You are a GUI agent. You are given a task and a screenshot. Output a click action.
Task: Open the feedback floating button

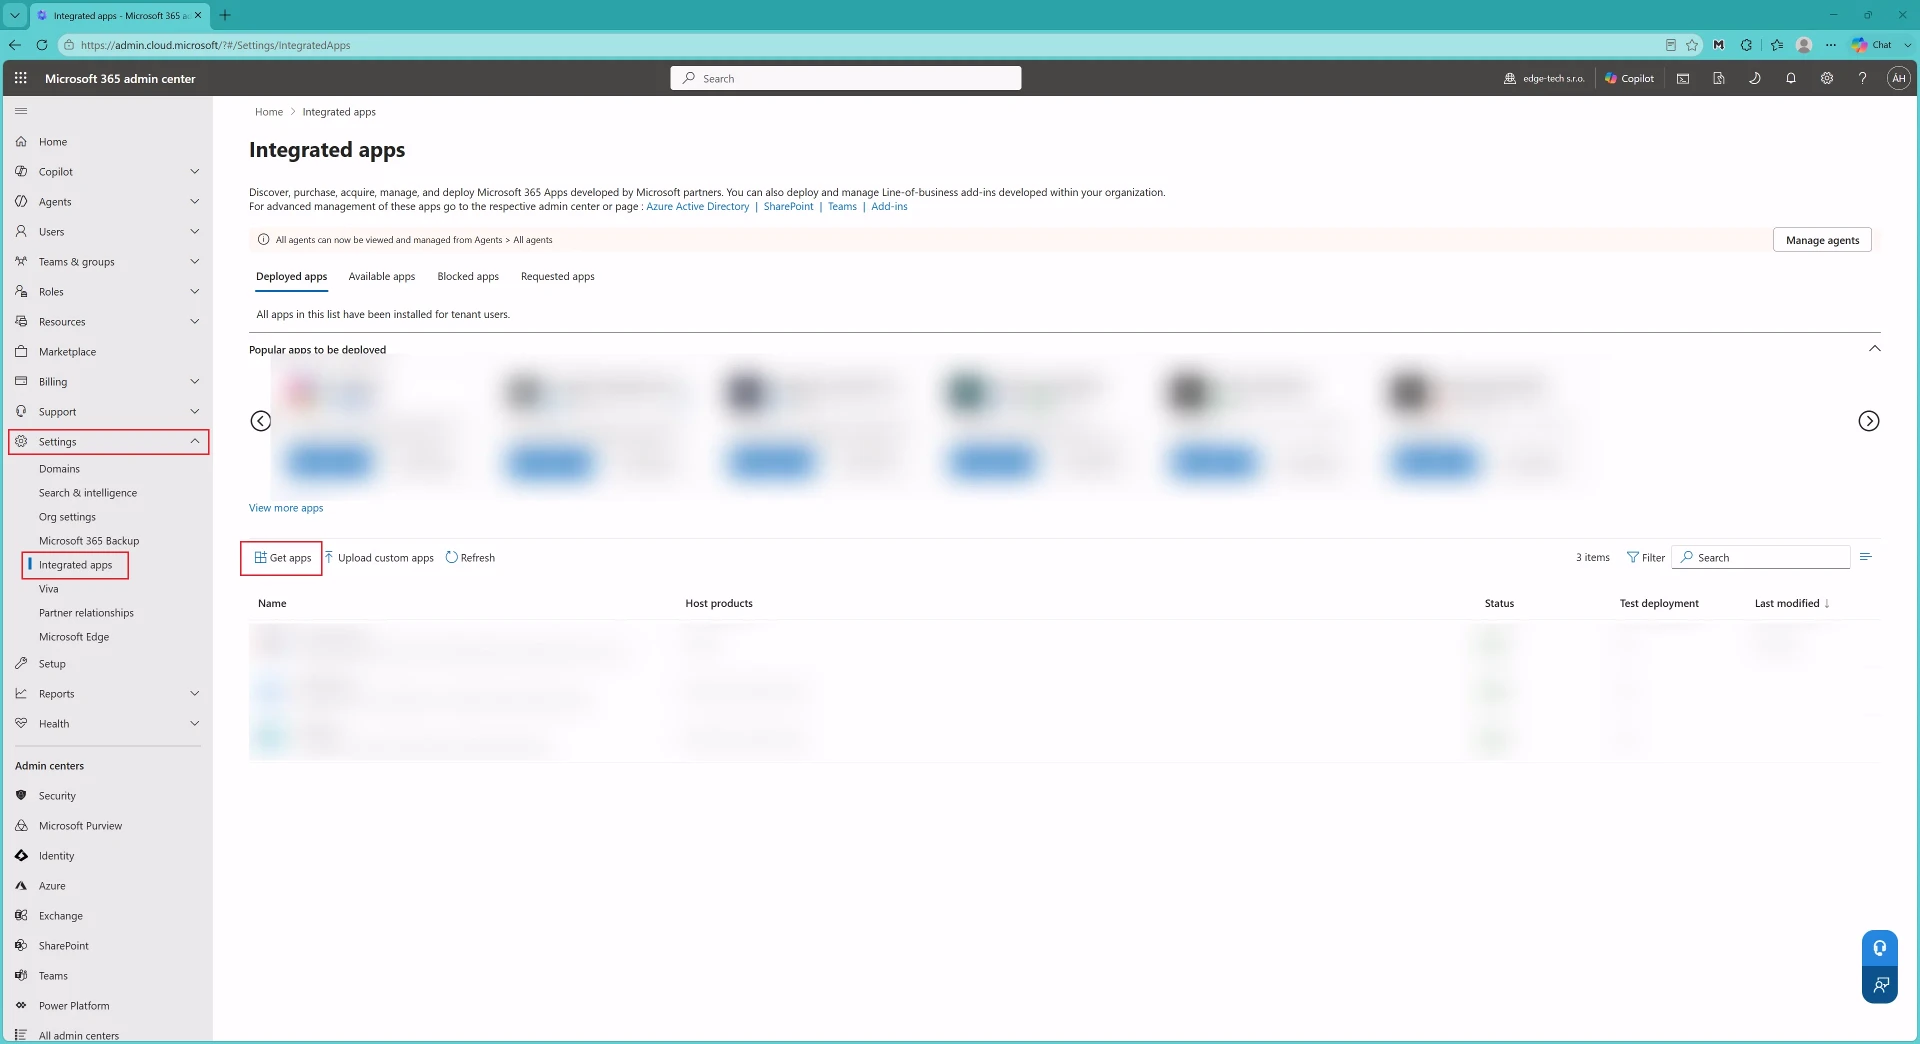(x=1880, y=985)
